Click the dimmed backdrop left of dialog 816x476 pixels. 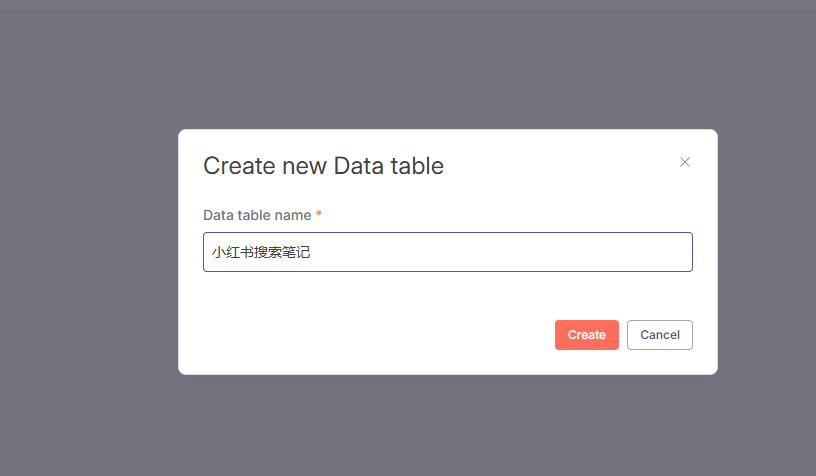click(x=88, y=250)
